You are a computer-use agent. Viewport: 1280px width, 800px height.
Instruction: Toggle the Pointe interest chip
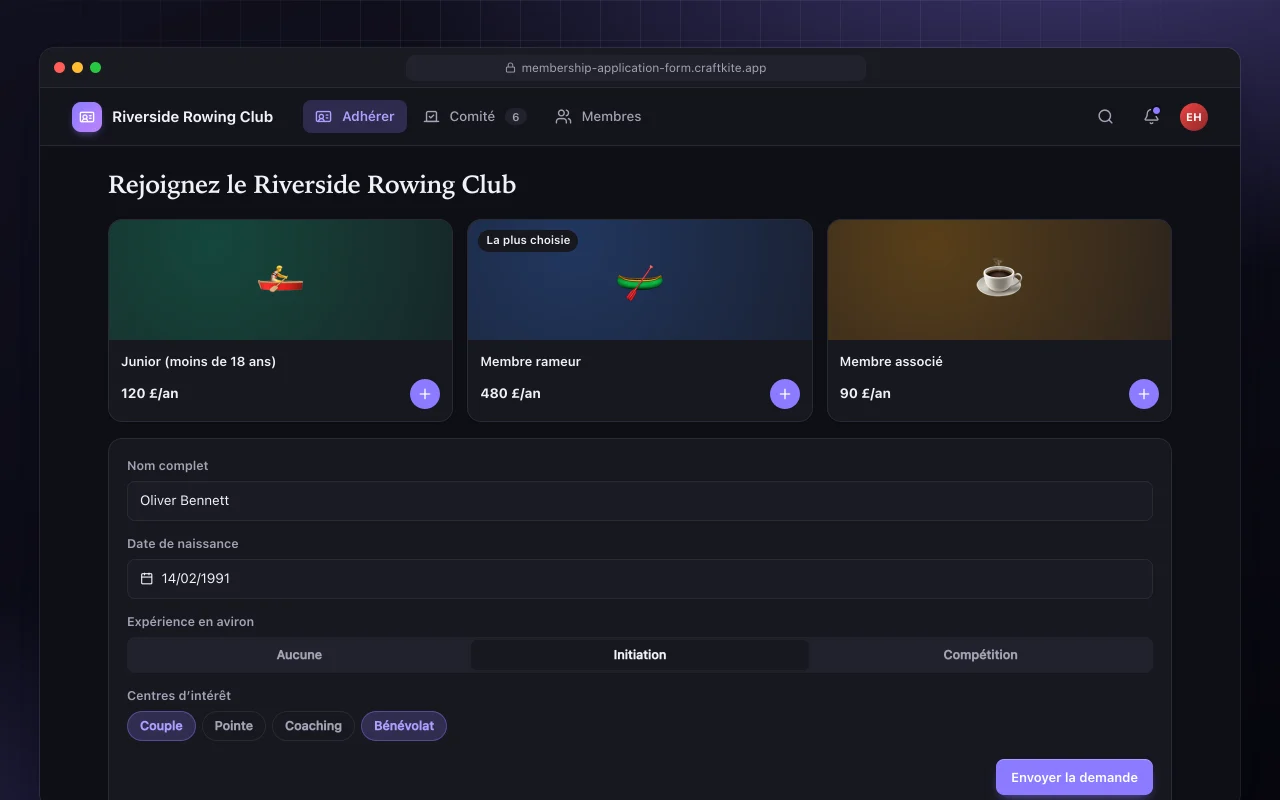click(x=234, y=726)
